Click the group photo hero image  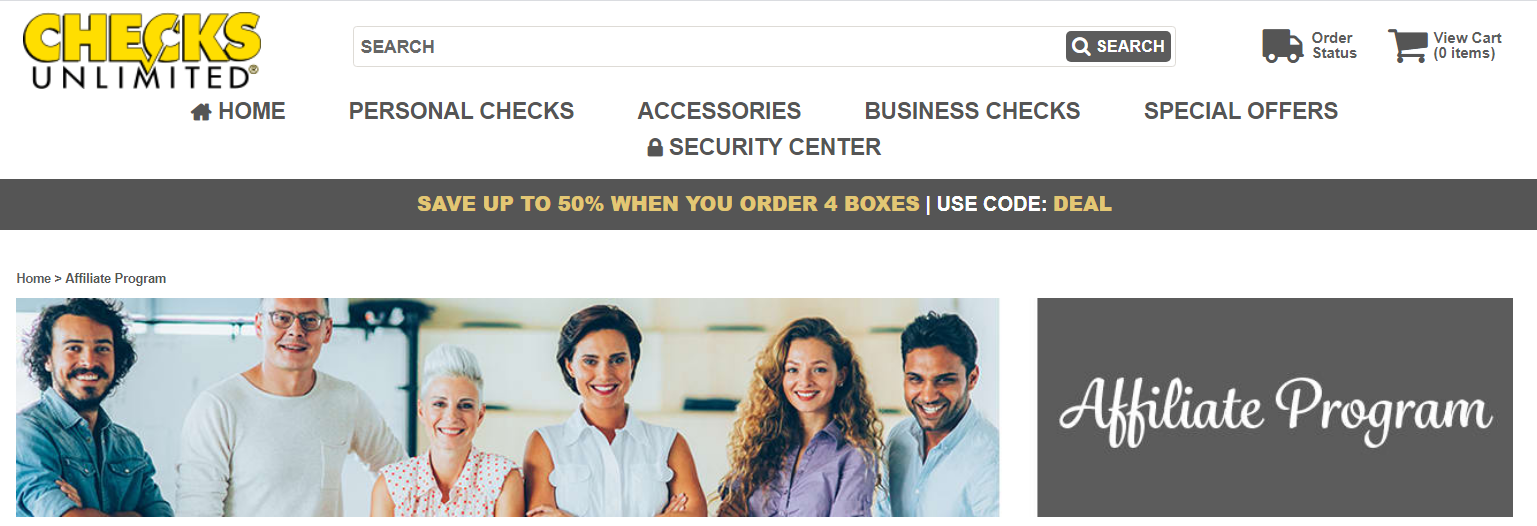tap(508, 408)
